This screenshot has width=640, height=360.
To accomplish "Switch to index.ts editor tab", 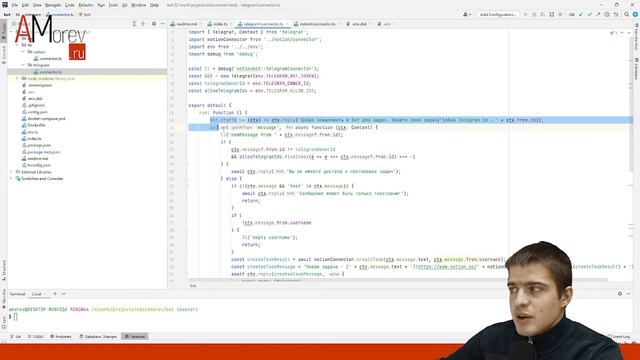I will click(x=220, y=24).
